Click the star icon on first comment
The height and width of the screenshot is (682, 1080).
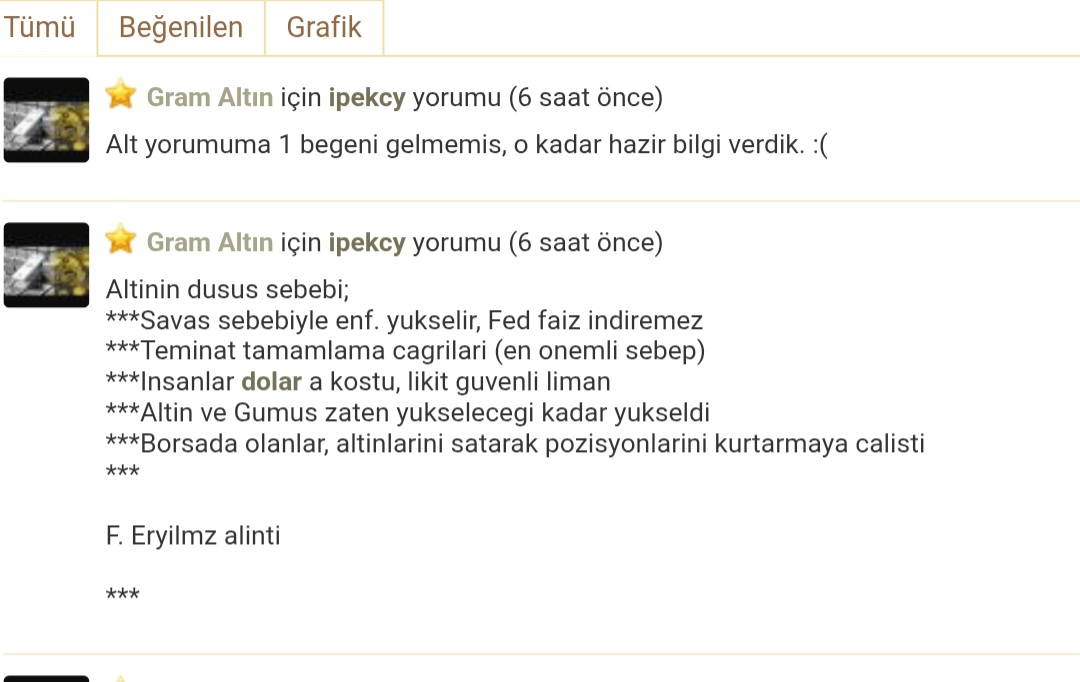[x=121, y=96]
